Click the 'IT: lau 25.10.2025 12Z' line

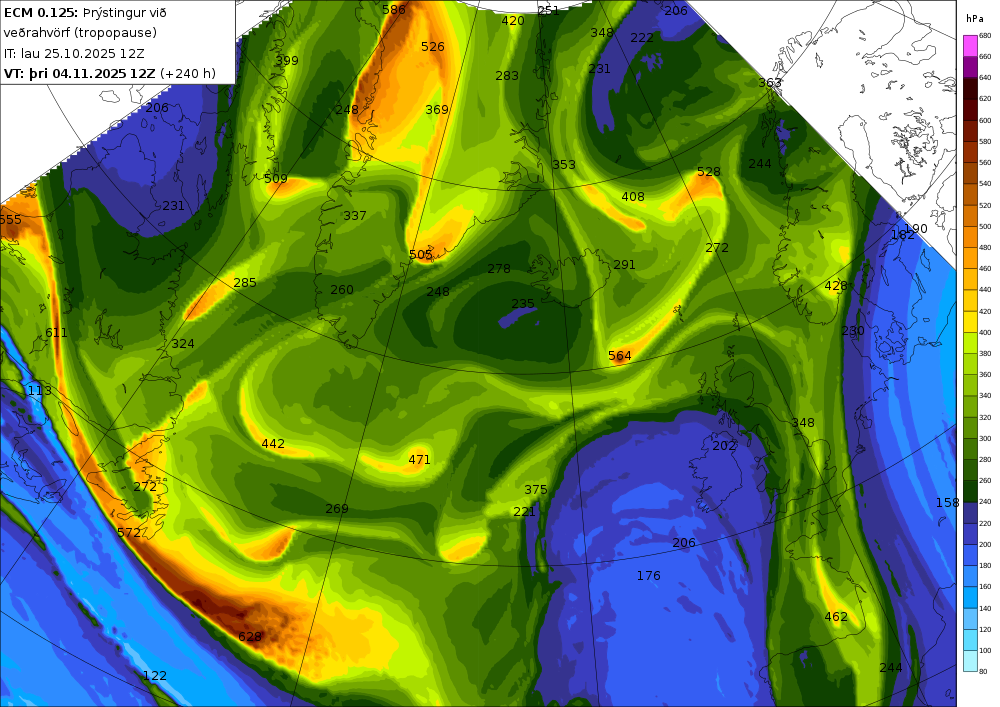[74, 53]
